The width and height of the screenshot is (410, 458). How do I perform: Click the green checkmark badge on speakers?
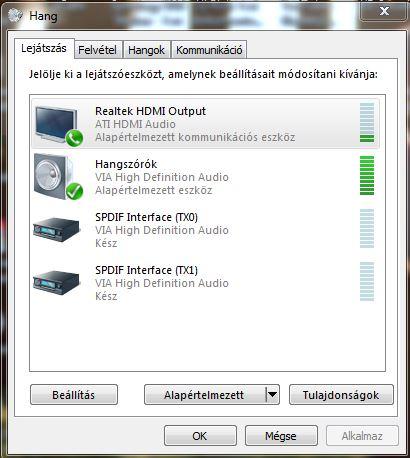coord(74,191)
